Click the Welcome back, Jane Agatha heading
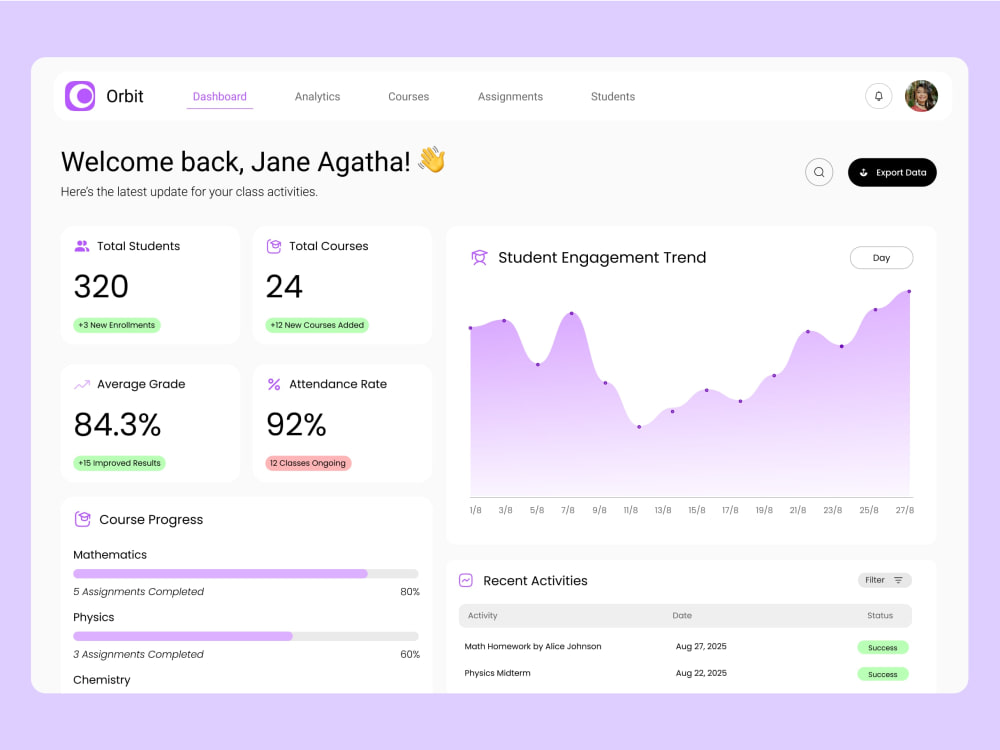 [235, 161]
